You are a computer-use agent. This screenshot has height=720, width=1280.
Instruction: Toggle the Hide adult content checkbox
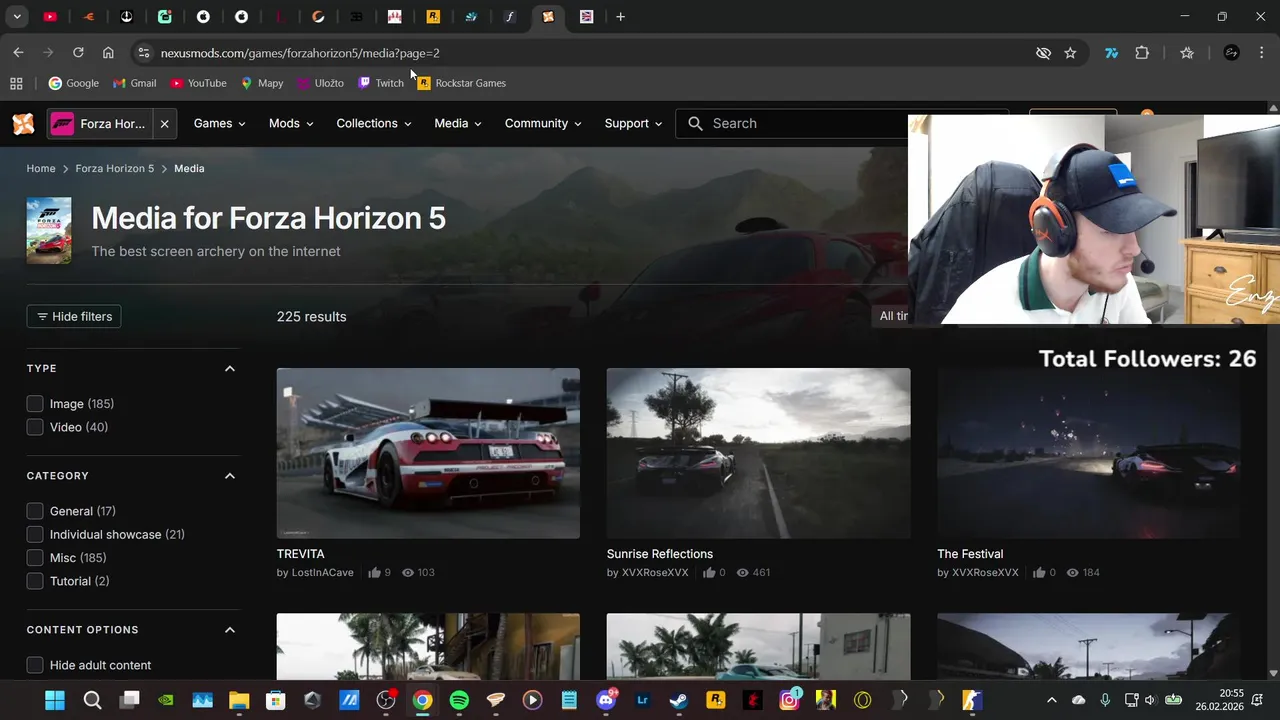coord(35,665)
